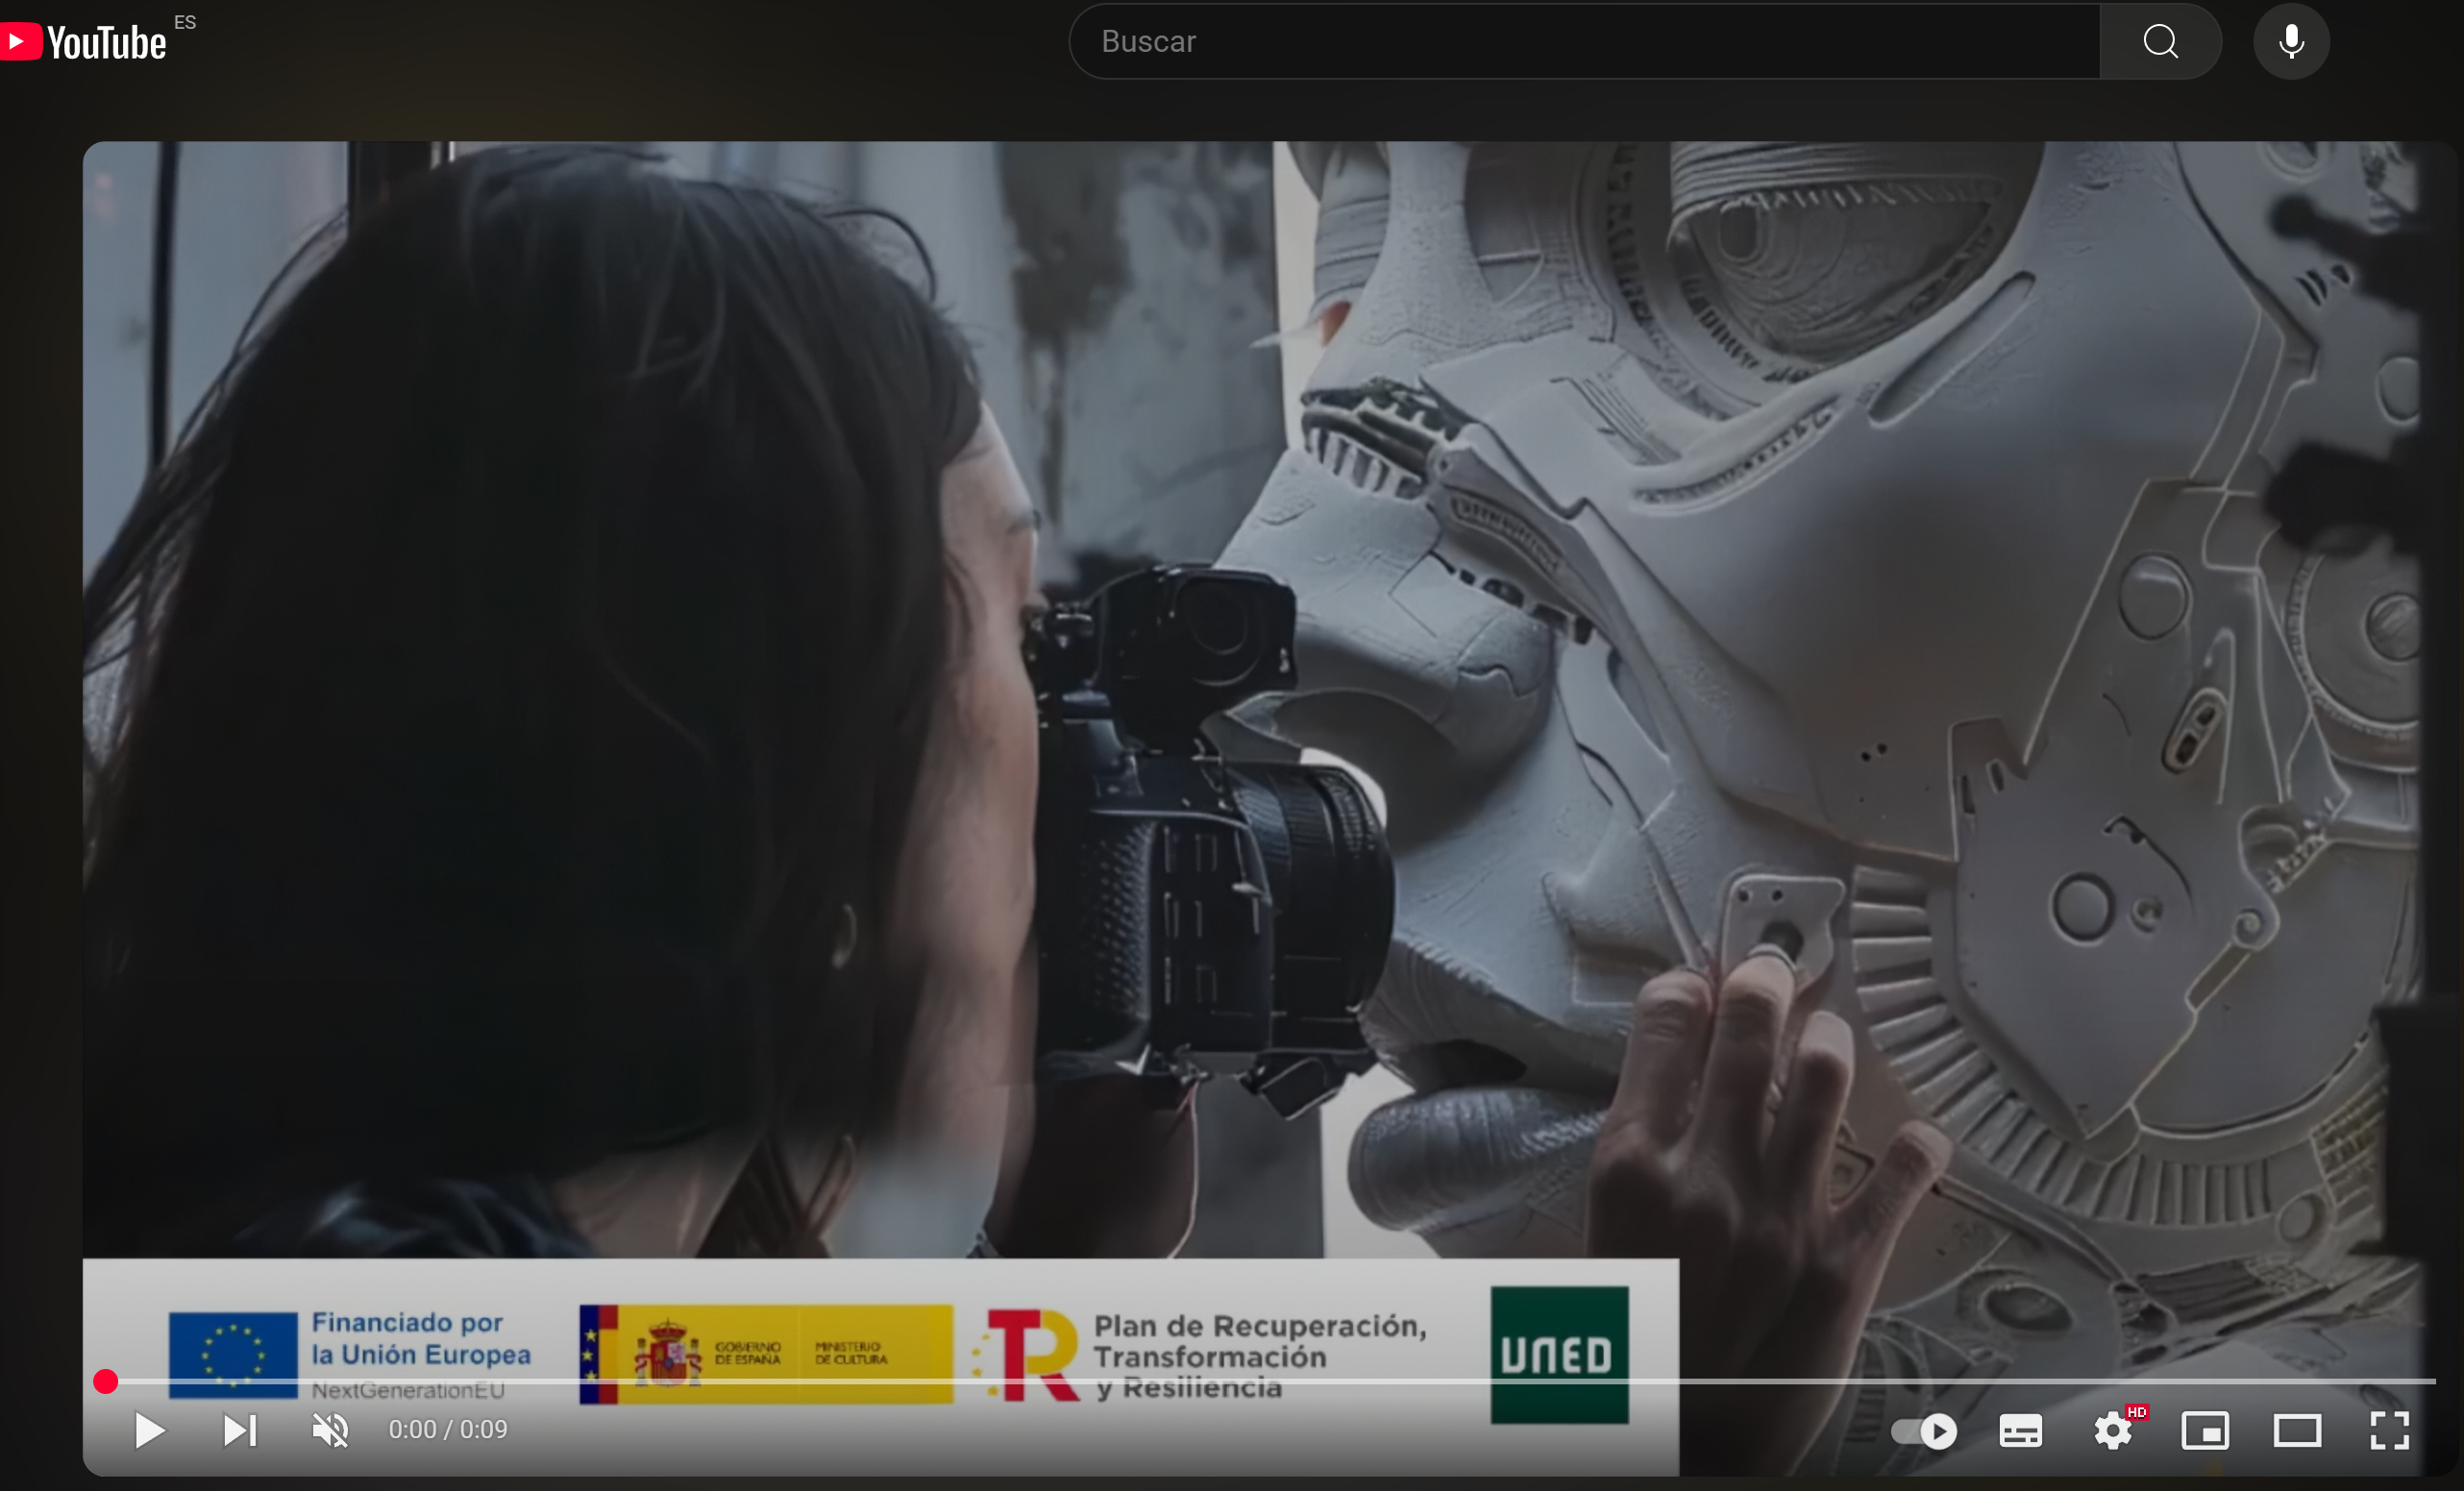Open the HD settings gear menu

tap(2113, 1431)
